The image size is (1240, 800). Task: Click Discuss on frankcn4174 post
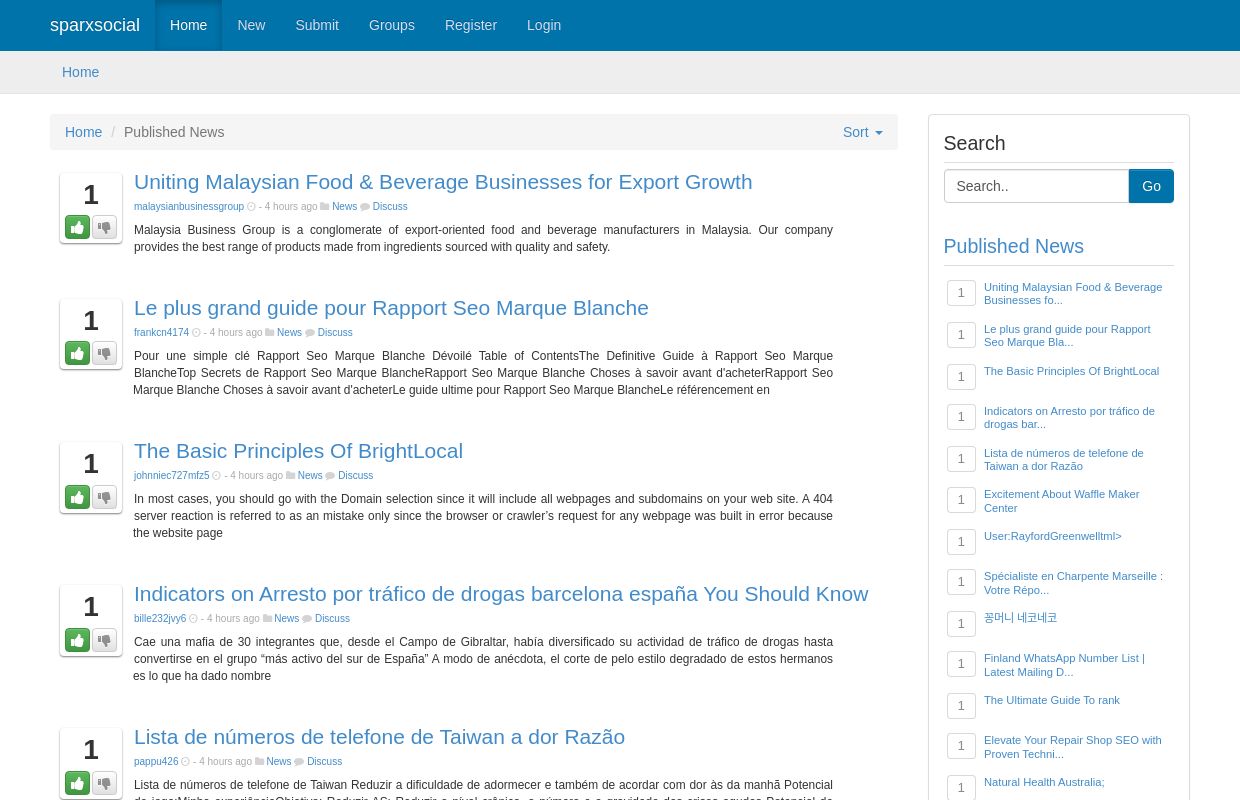coord(335,333)
